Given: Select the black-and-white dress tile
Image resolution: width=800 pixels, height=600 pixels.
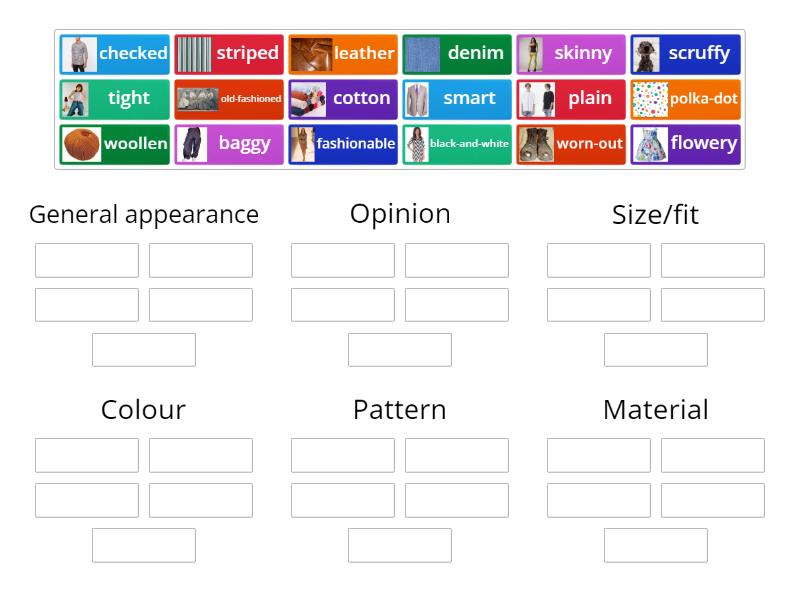Looking at the screenshot, I should pos(457,143).
